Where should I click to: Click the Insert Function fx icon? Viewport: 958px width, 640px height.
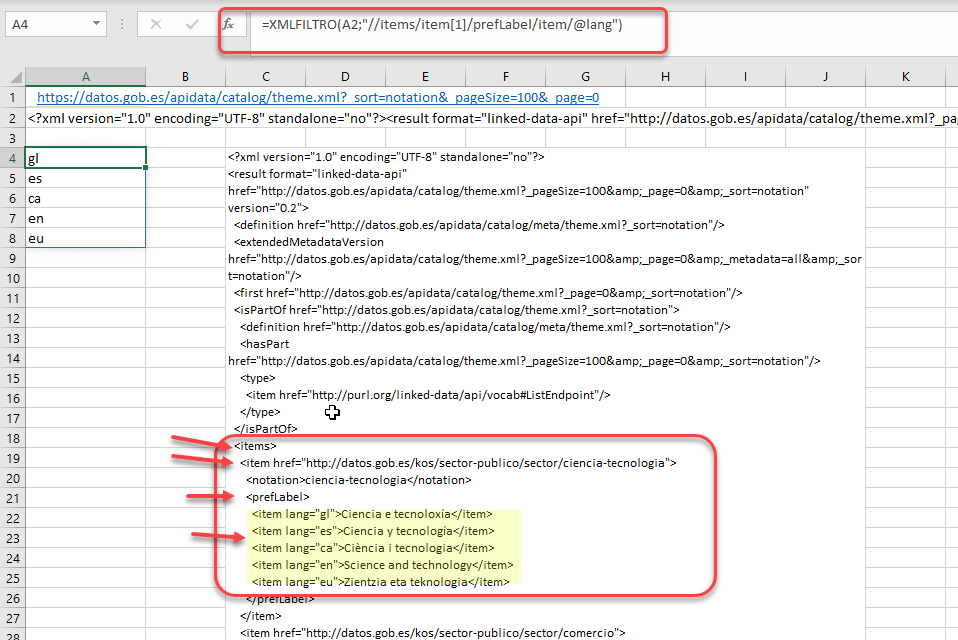(x=228, y=24)
